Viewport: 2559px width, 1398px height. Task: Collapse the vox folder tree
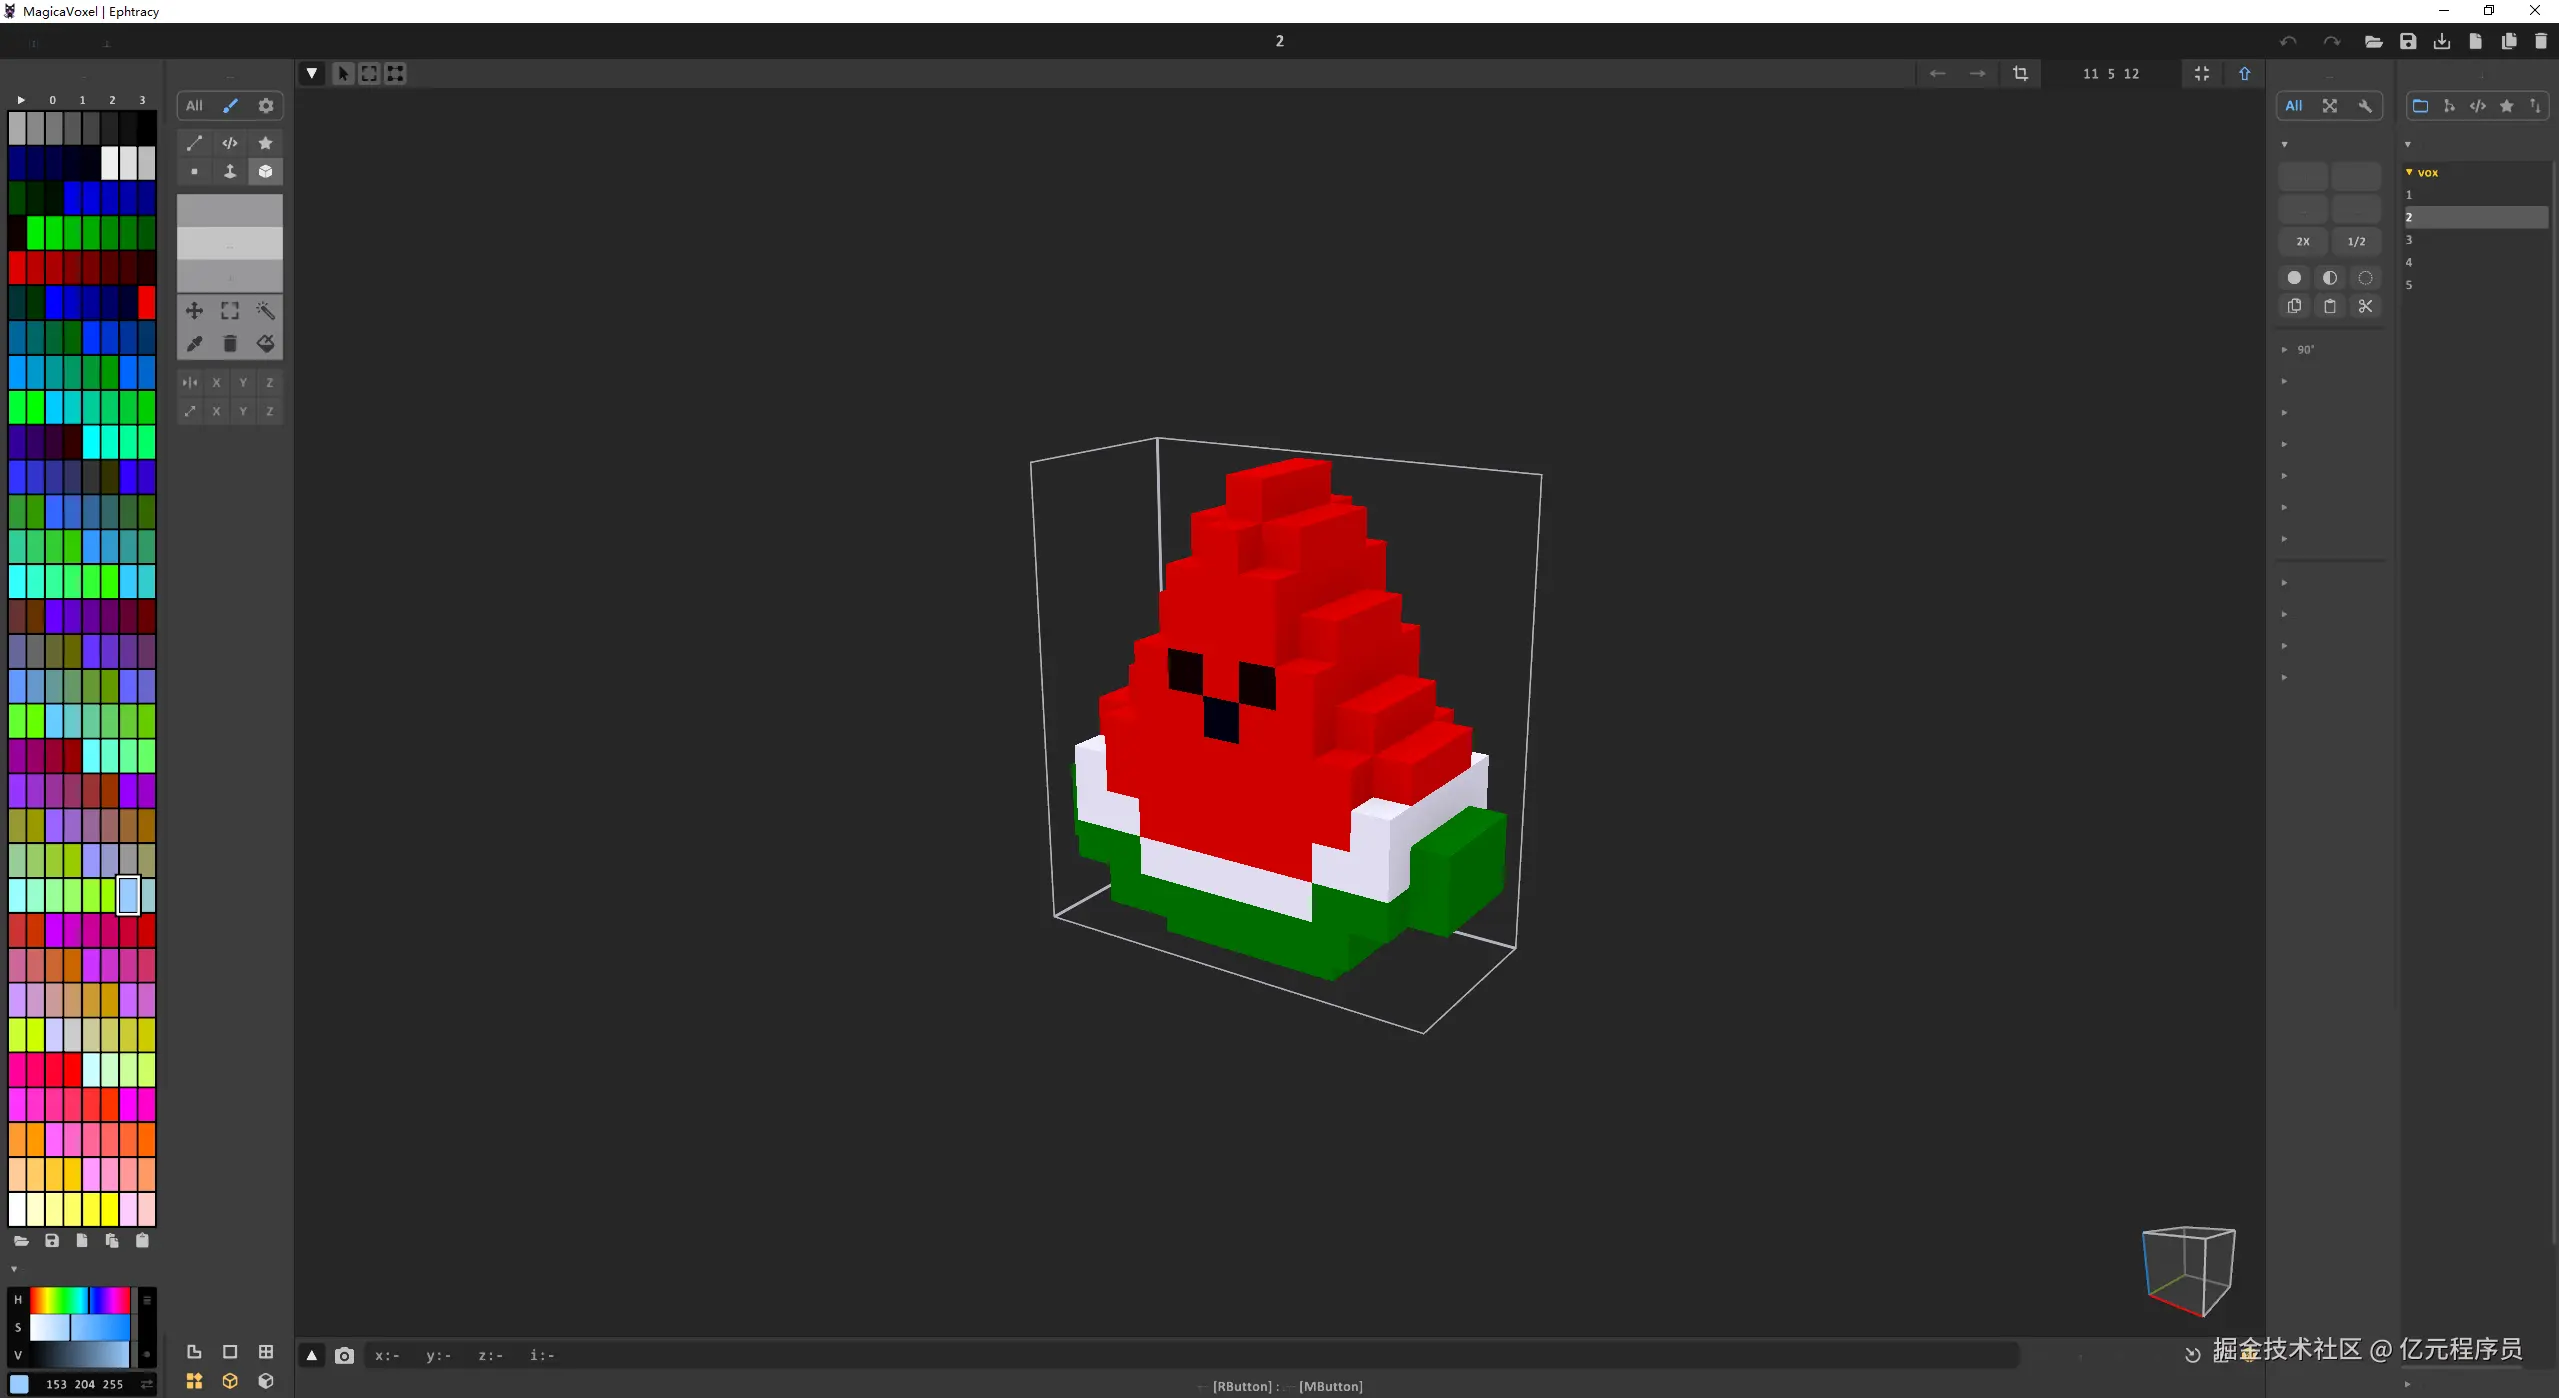coord(2409,173)
